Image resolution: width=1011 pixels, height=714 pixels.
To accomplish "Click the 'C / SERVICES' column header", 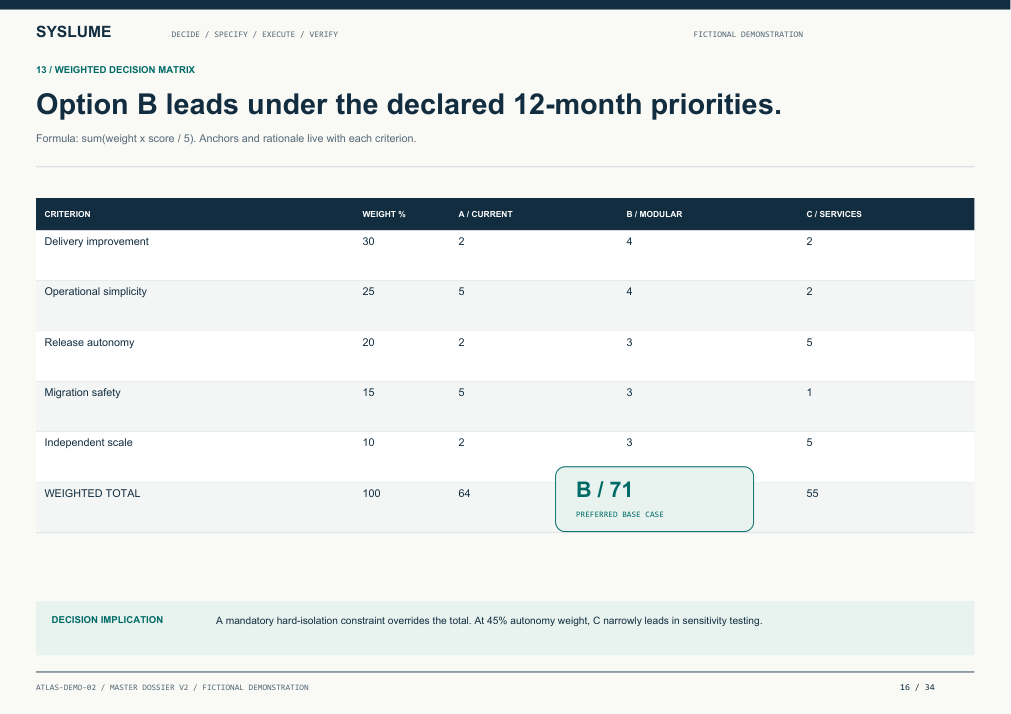I will tap(834, 214).
